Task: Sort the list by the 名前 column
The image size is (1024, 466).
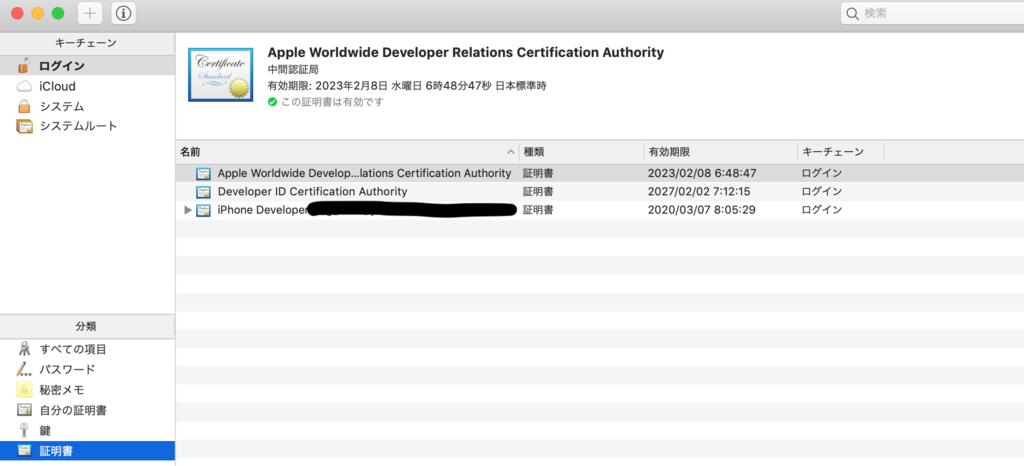Action: [x=347, y=152]
